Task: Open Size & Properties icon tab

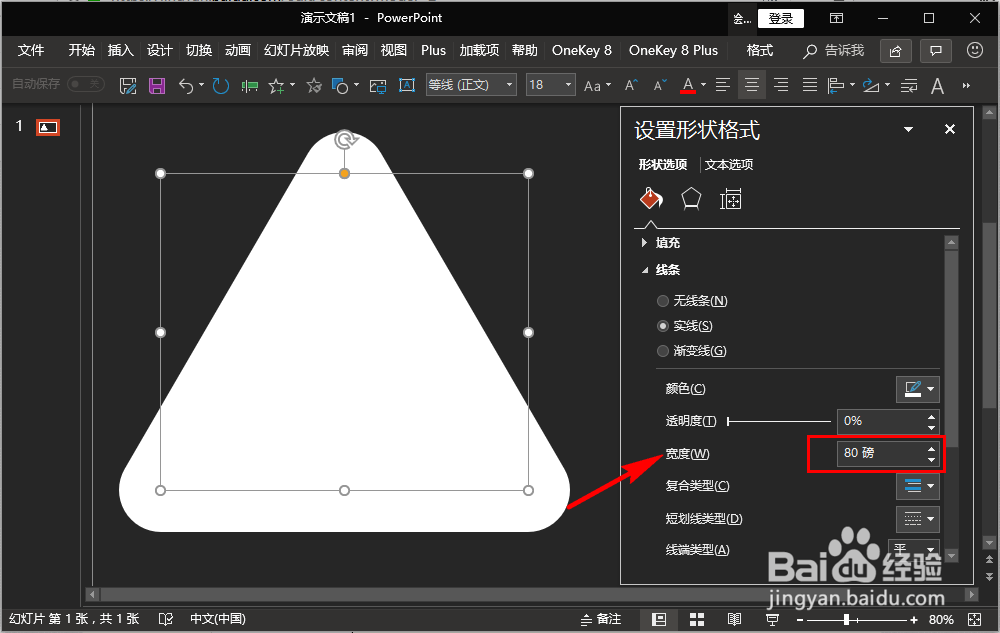Action: (730, 200)
